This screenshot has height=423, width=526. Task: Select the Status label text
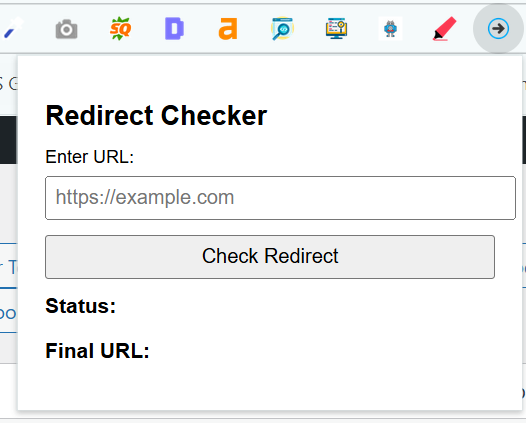[81, 306]
